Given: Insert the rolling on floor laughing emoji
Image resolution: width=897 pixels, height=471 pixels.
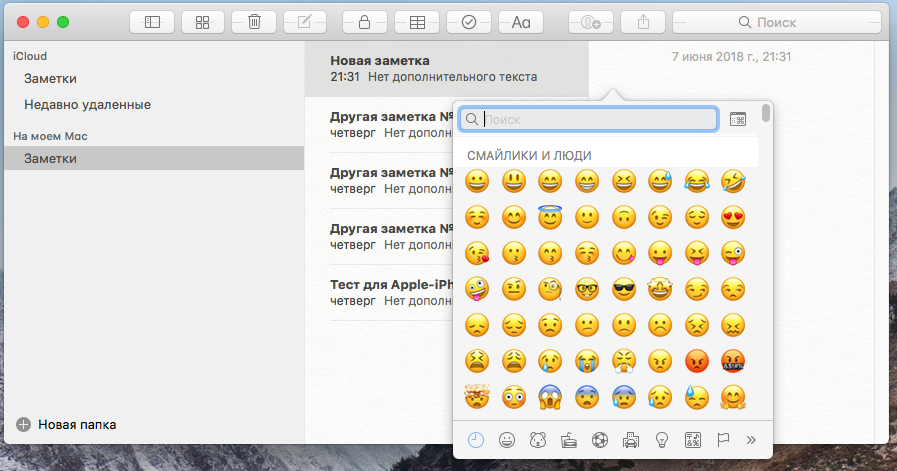Looking at the screenshot, I should tap(733, 181).
